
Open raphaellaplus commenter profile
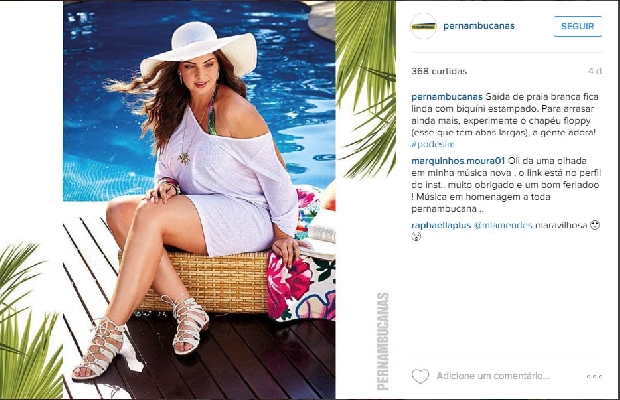441,225
